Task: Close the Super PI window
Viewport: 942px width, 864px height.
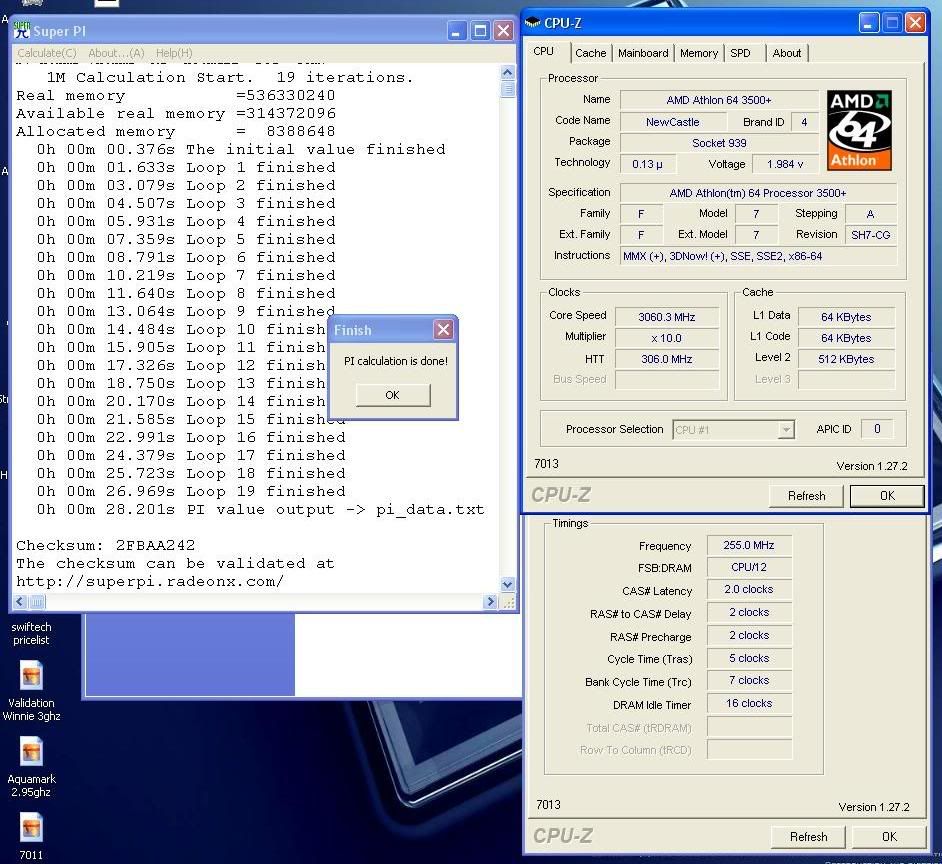Action: (x=503, y=31)
